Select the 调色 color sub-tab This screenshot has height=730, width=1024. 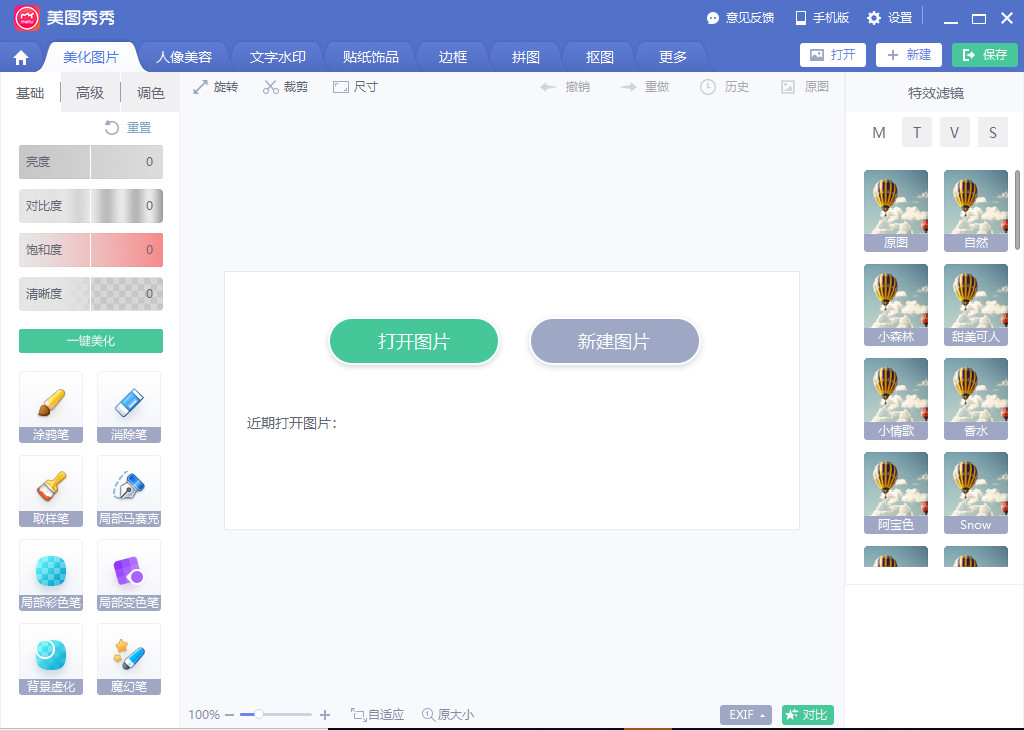coord(150,93)
